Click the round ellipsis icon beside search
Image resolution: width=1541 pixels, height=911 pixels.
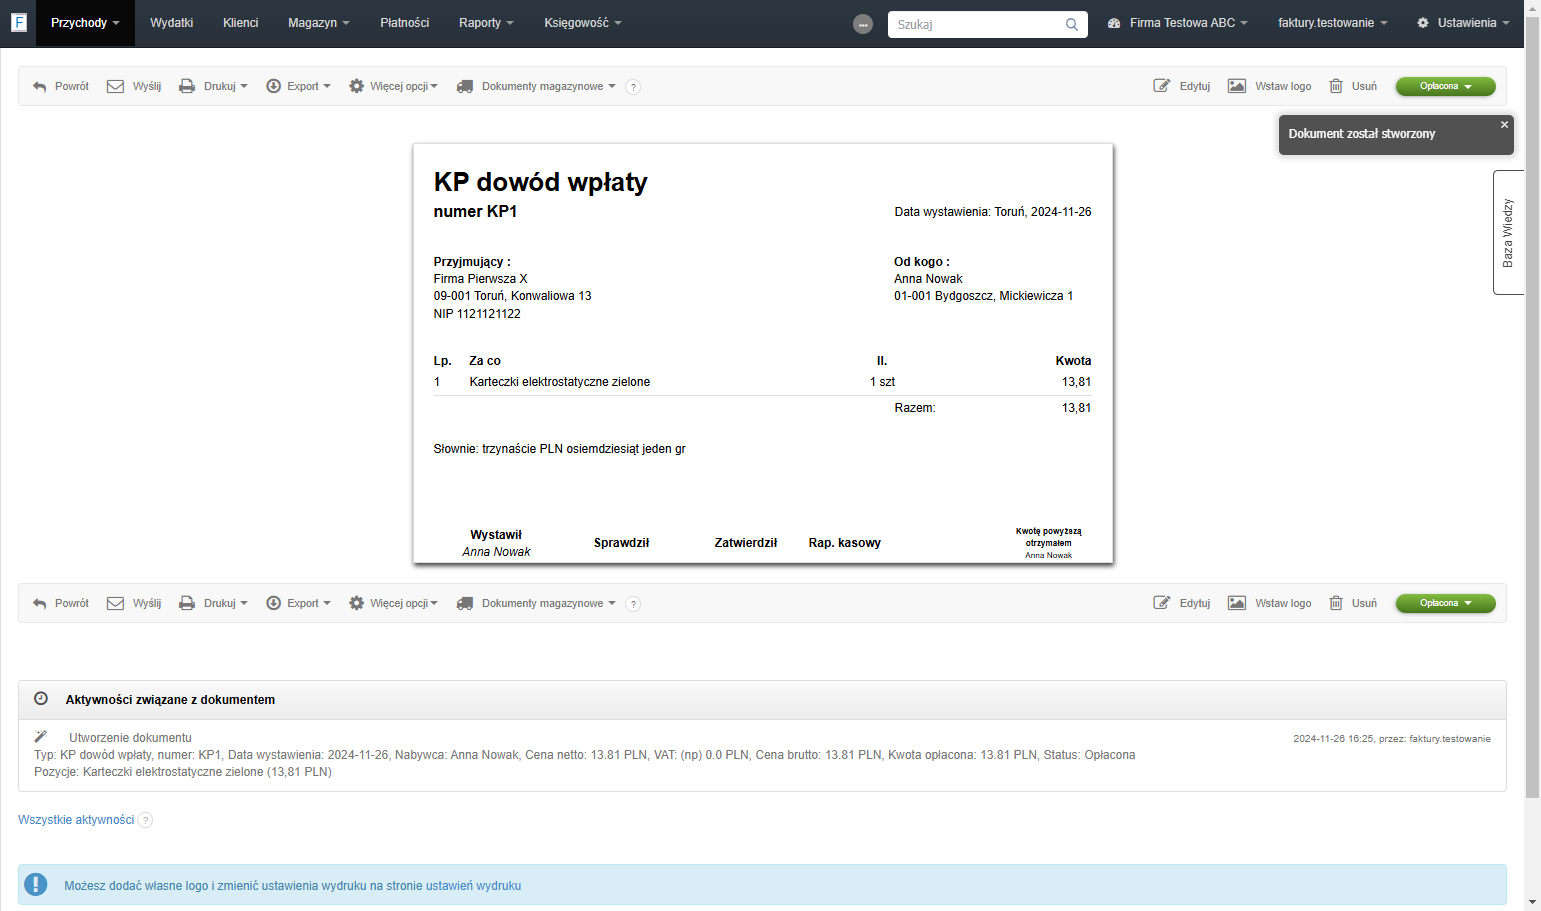pos(863,24)
